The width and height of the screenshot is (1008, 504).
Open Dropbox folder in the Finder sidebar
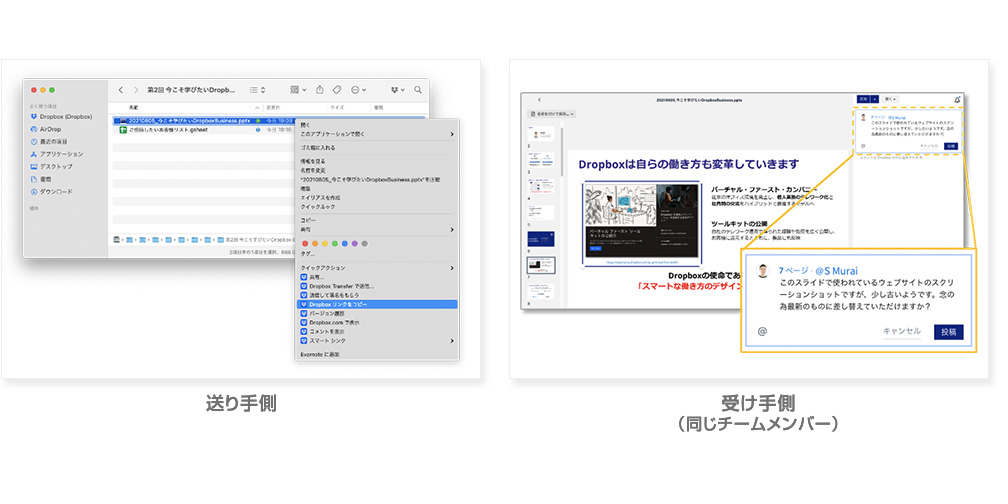pyautogui.click(x=57, y=117)
